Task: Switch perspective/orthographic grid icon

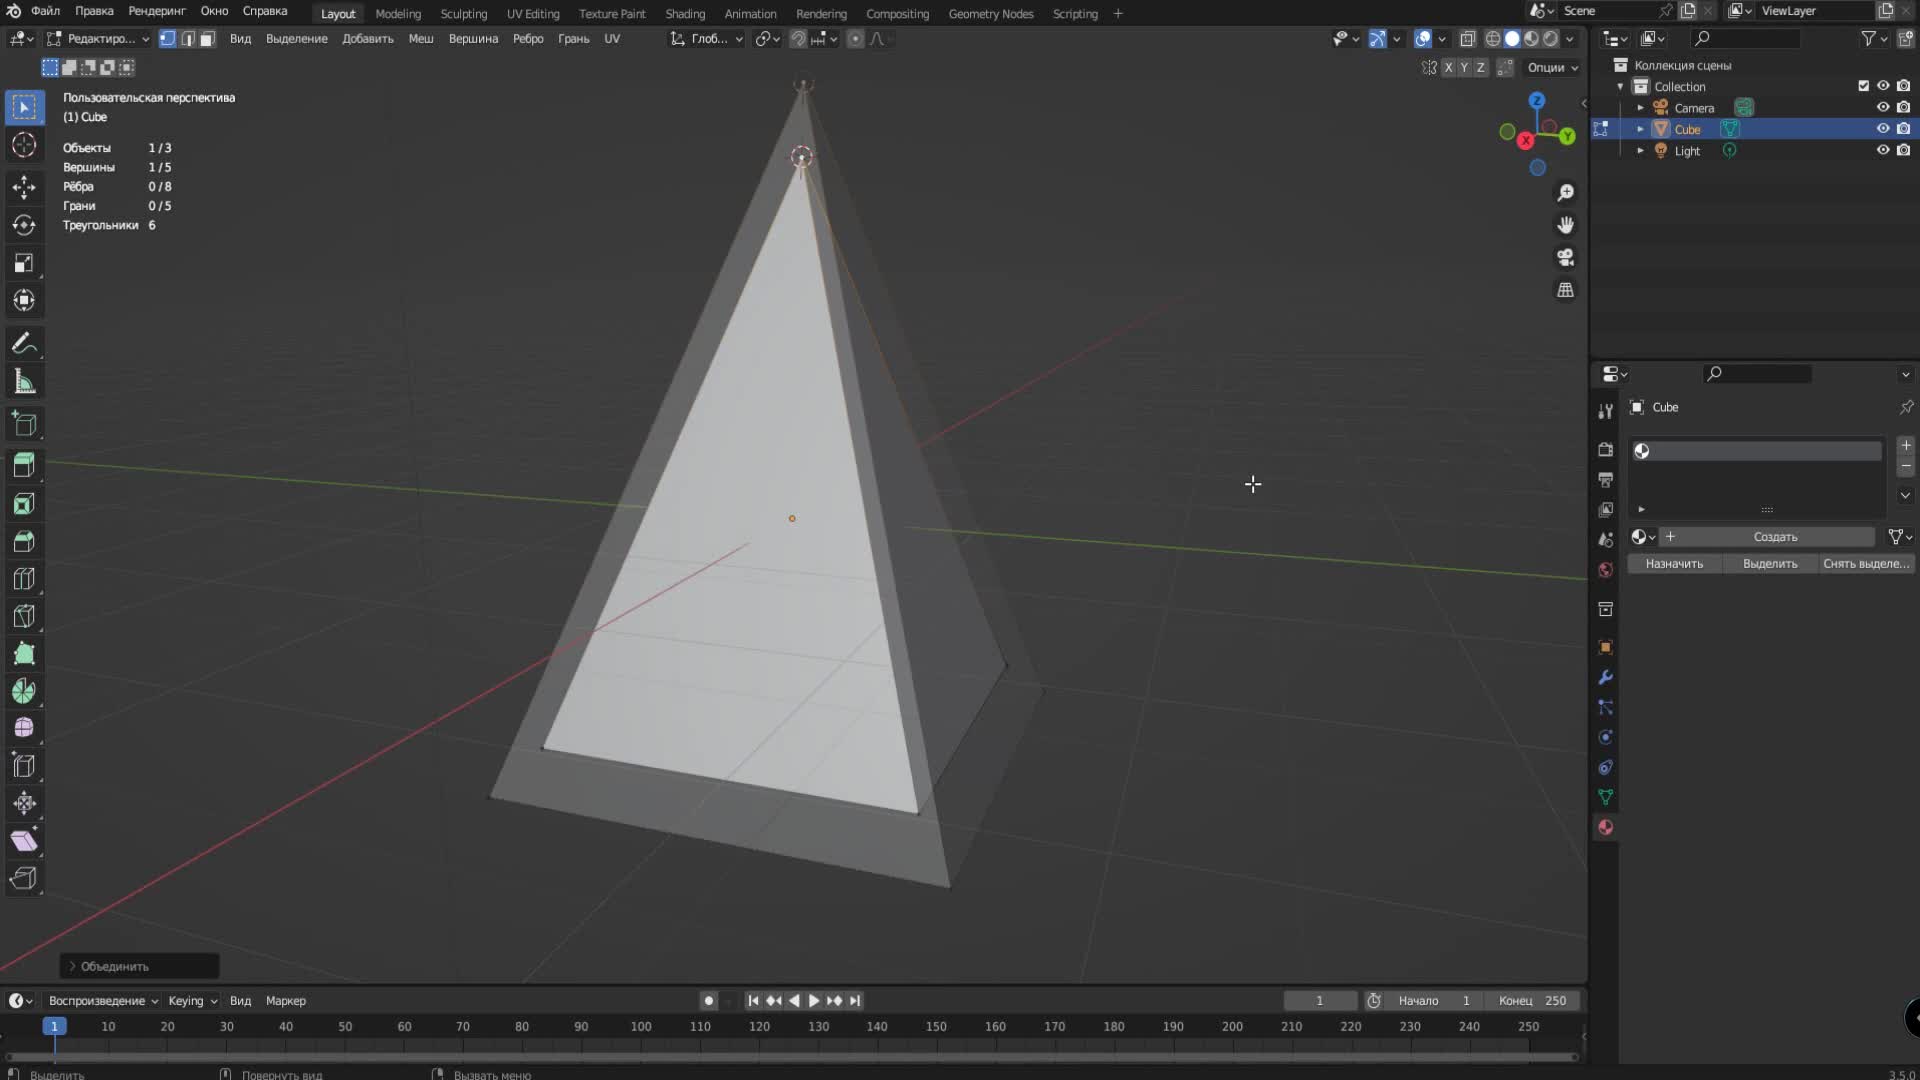Action: tap(1566, 290)
